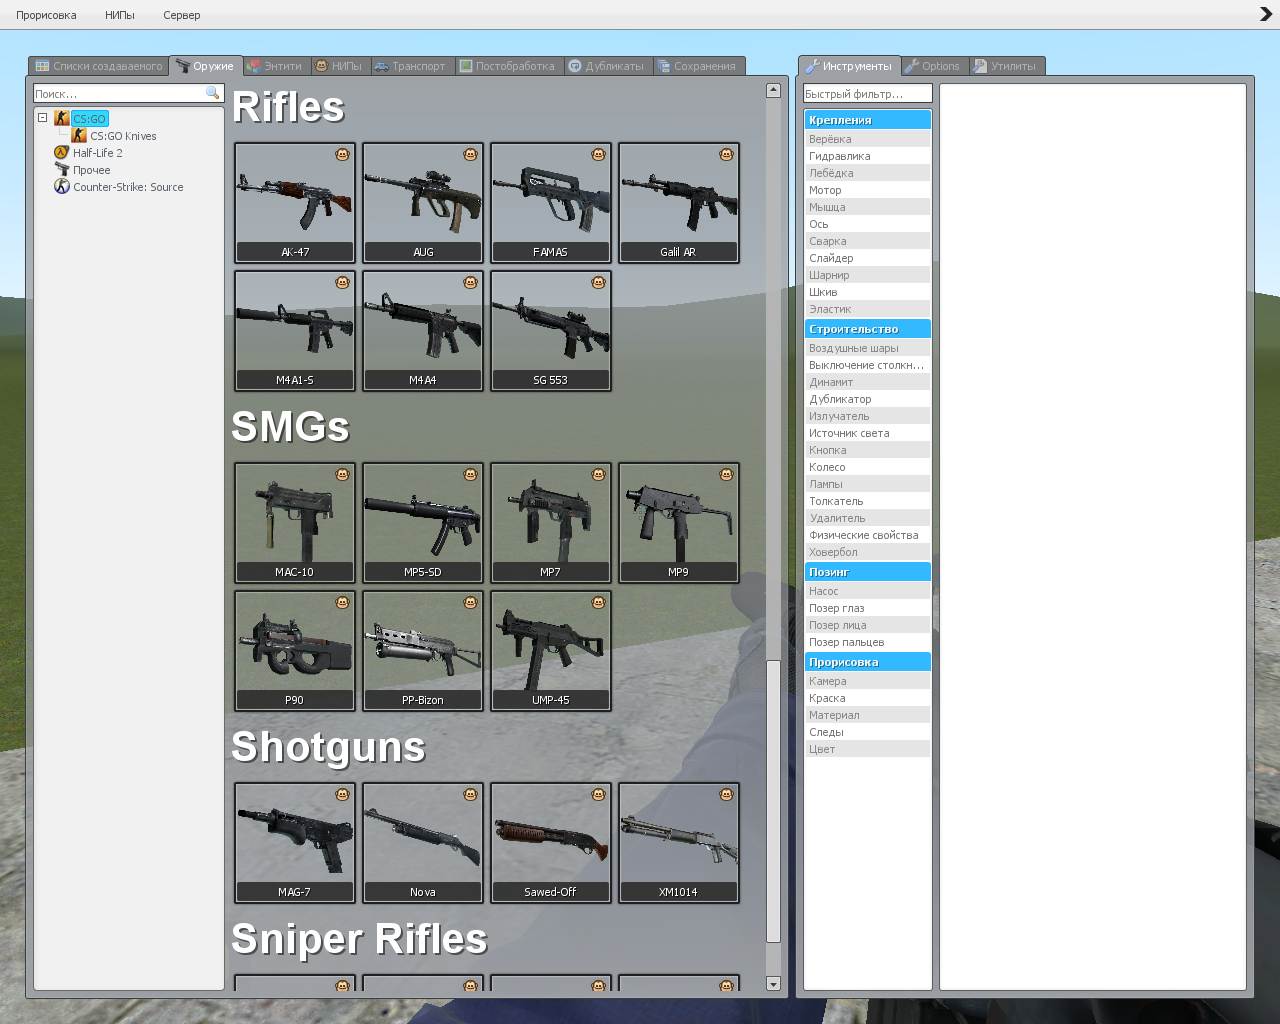
Task: Open the "Постобработка" tab
Action: (x=508, y=66)
